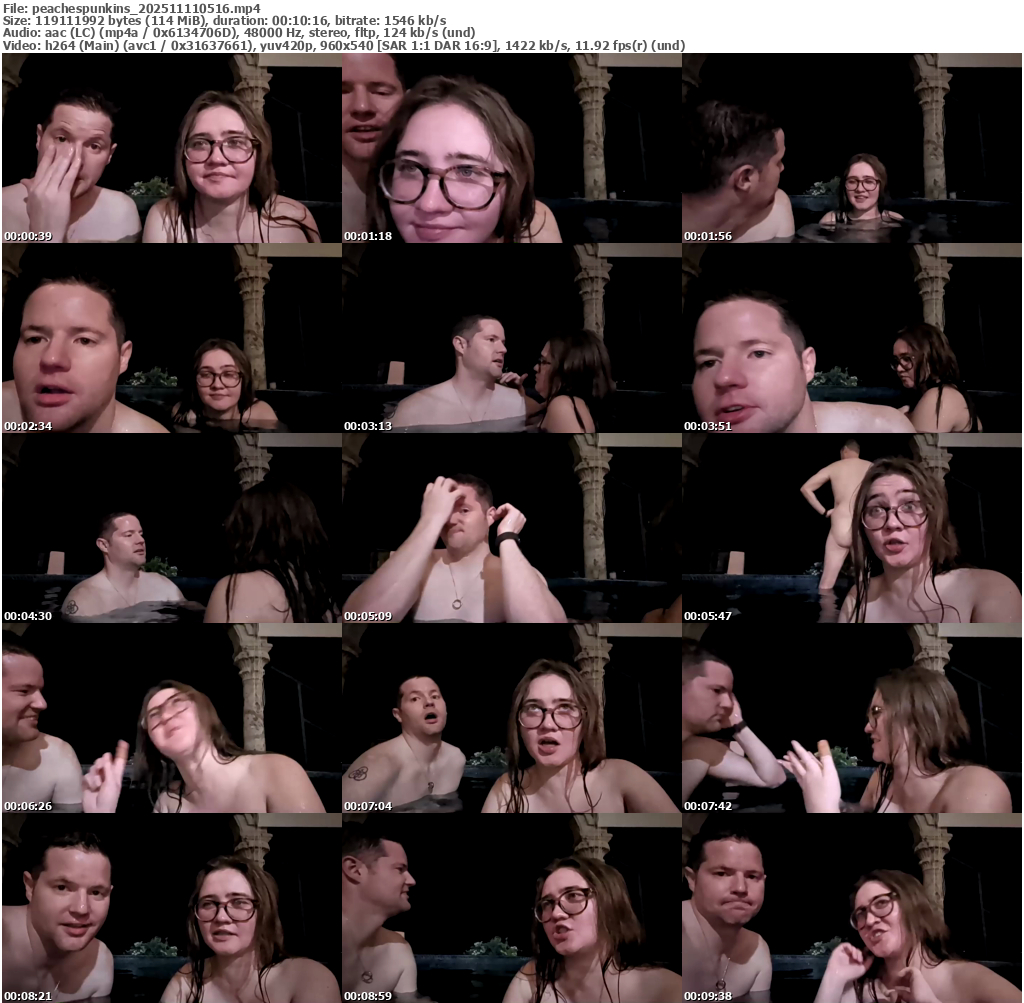Select the Video h264 stream info line
Image resolution: width=1024 pixels, height=1003 pixels.
pyautogui.click(x=344, y=46)
